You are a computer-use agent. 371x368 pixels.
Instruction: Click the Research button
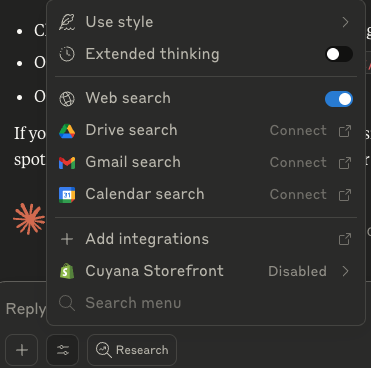pos(132,350)
